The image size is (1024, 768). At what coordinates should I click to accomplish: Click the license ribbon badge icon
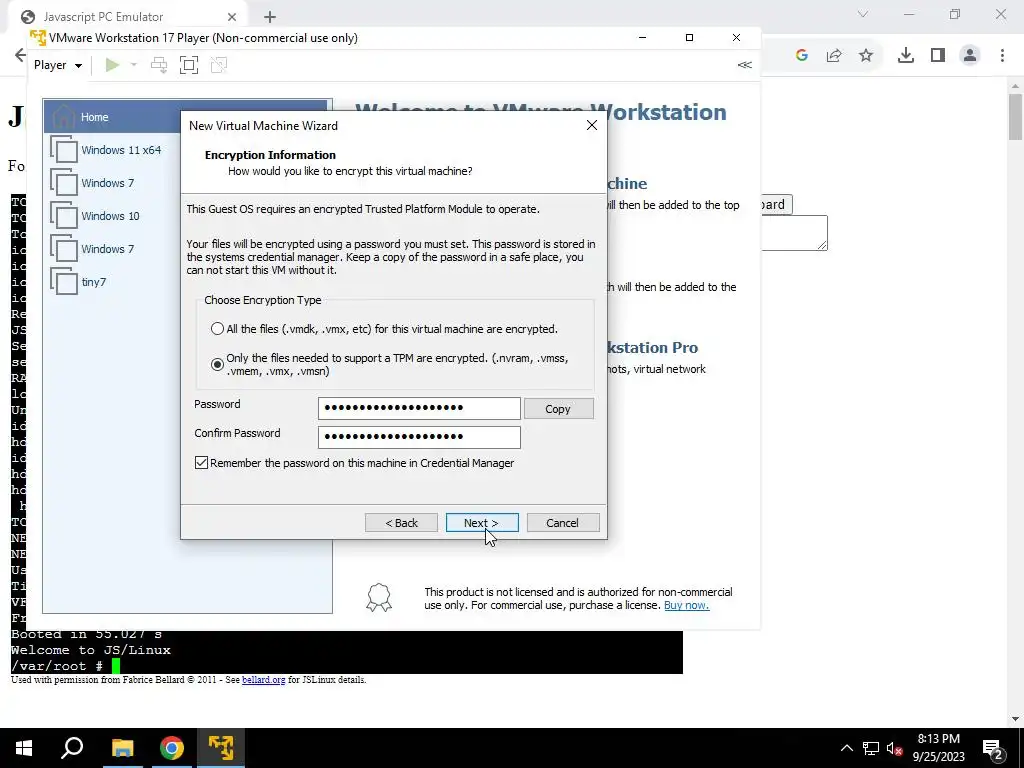379,598
